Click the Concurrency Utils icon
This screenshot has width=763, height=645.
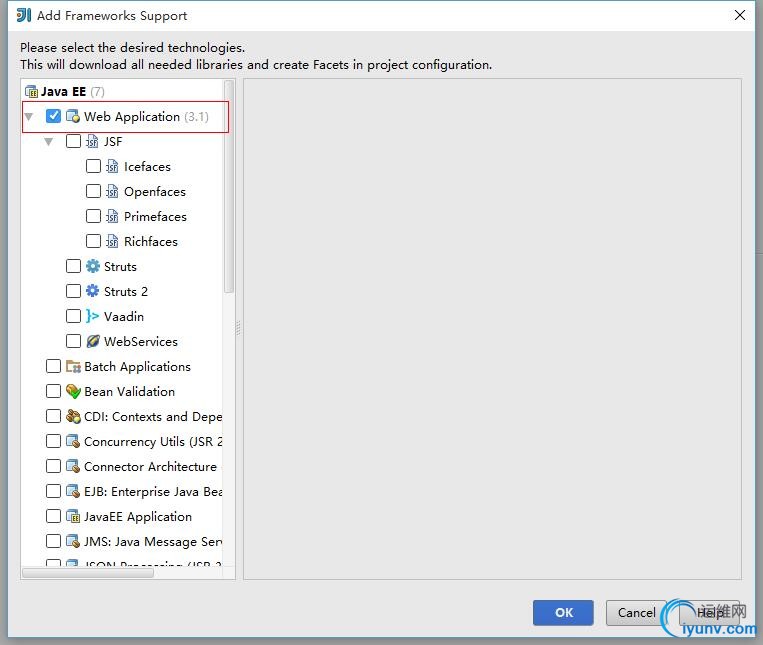(x=73, y=441)
